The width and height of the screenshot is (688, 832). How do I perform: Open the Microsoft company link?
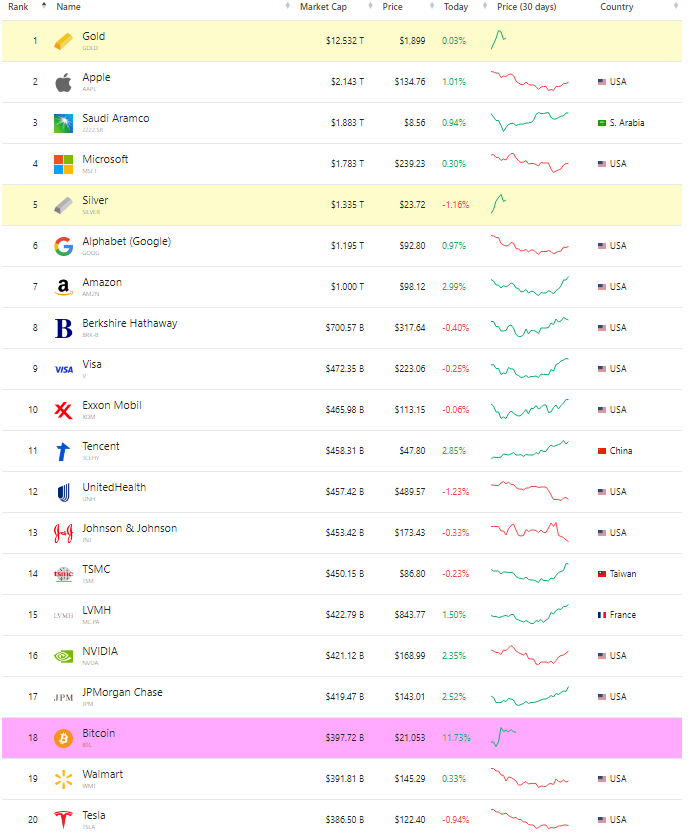click(x=105, y=159)
